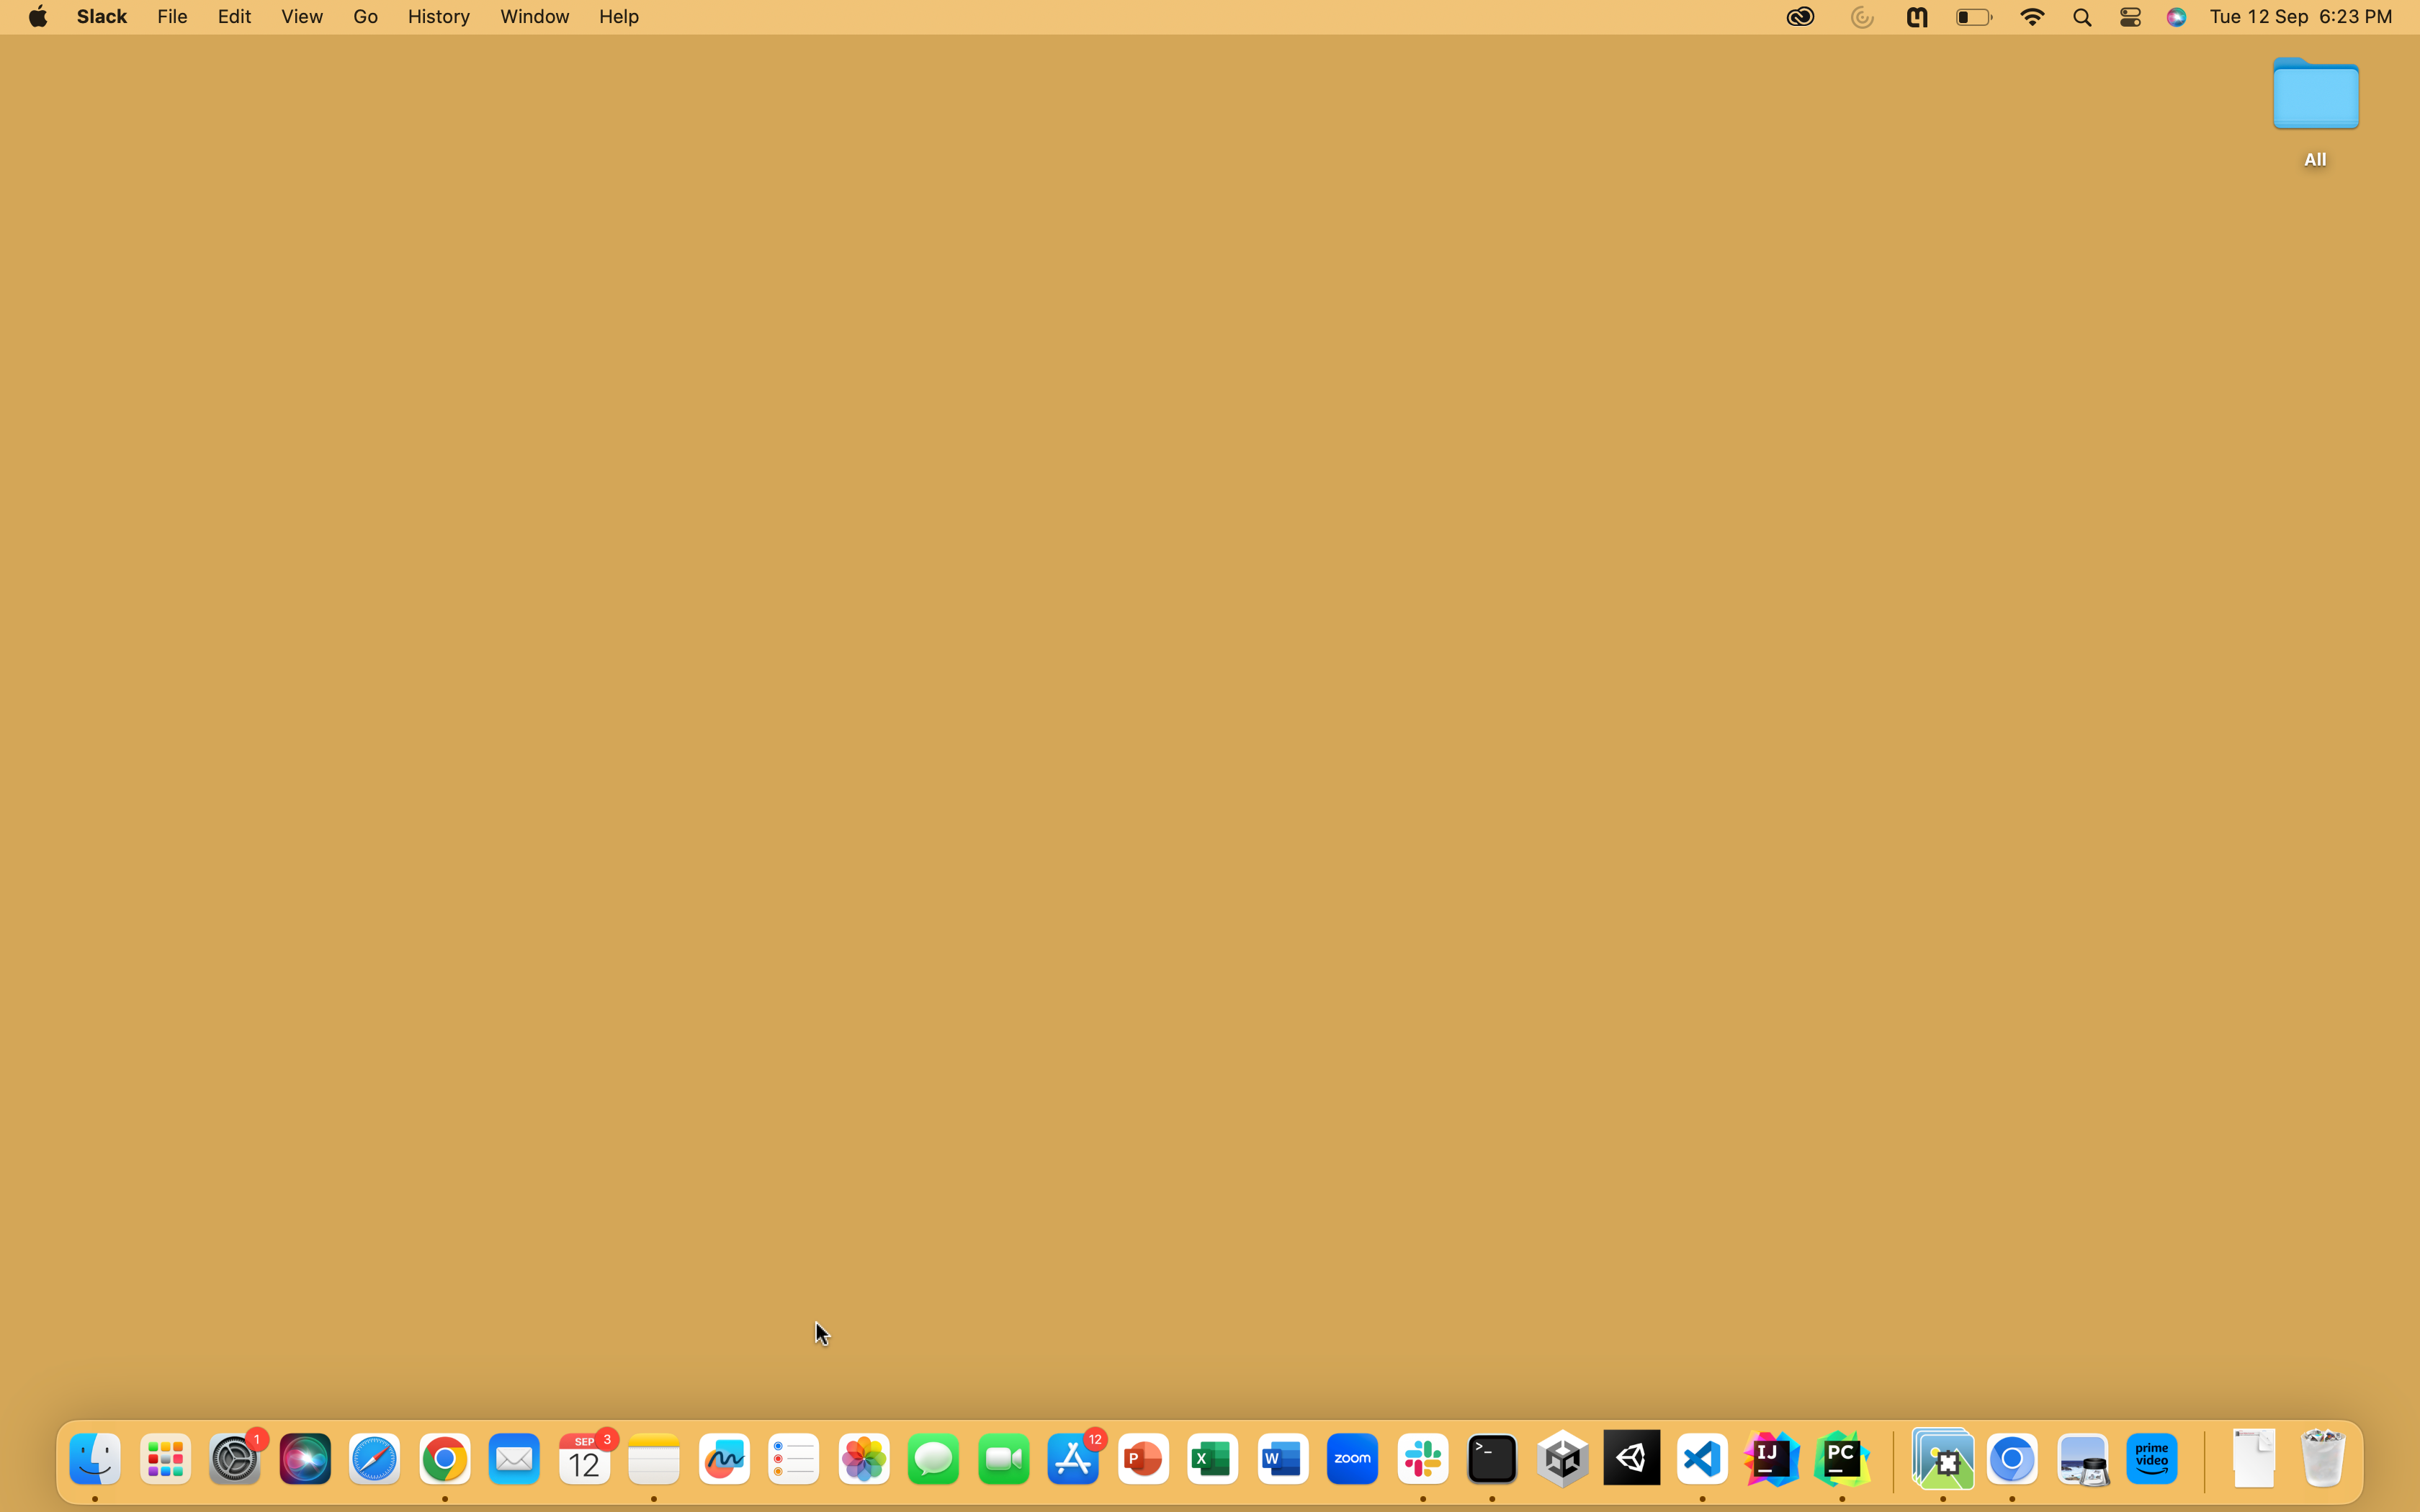Image resolution: width=2420 pixels, height=1512 pixels.
Task: Open Zoom from the dock
Action: click(x=1353, y=1460)
